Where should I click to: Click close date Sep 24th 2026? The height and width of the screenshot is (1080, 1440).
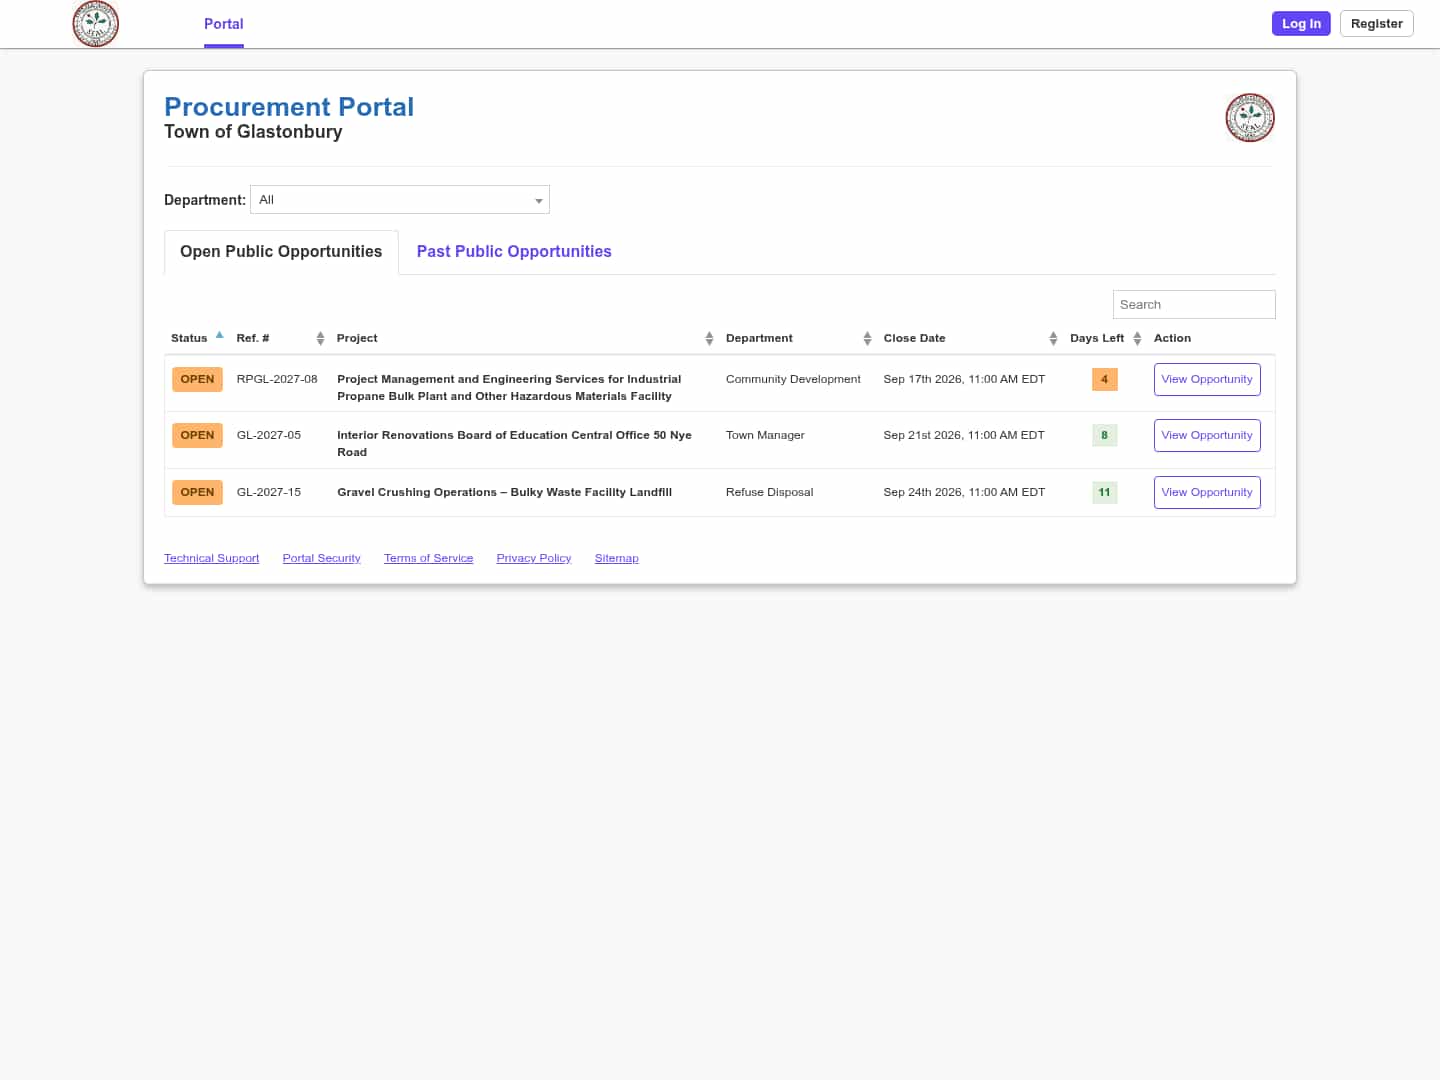(x=964, y=492)
